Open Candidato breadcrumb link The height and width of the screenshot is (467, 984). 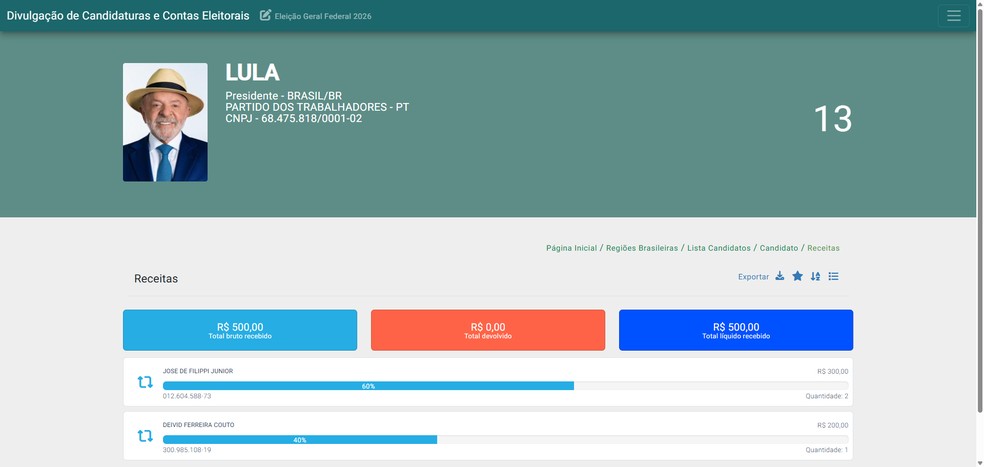[779, 248]
